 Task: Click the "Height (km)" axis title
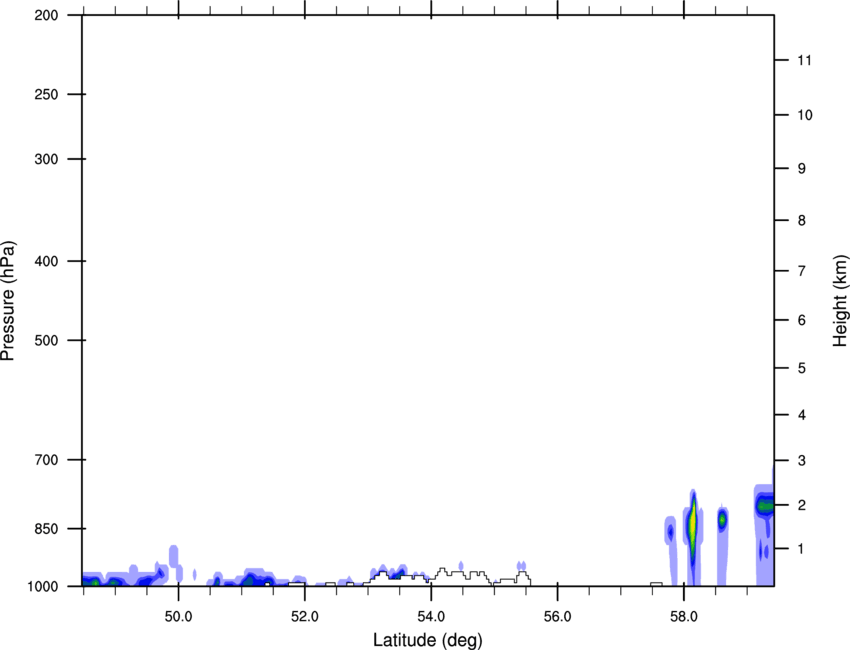click(x=840, y=301)
